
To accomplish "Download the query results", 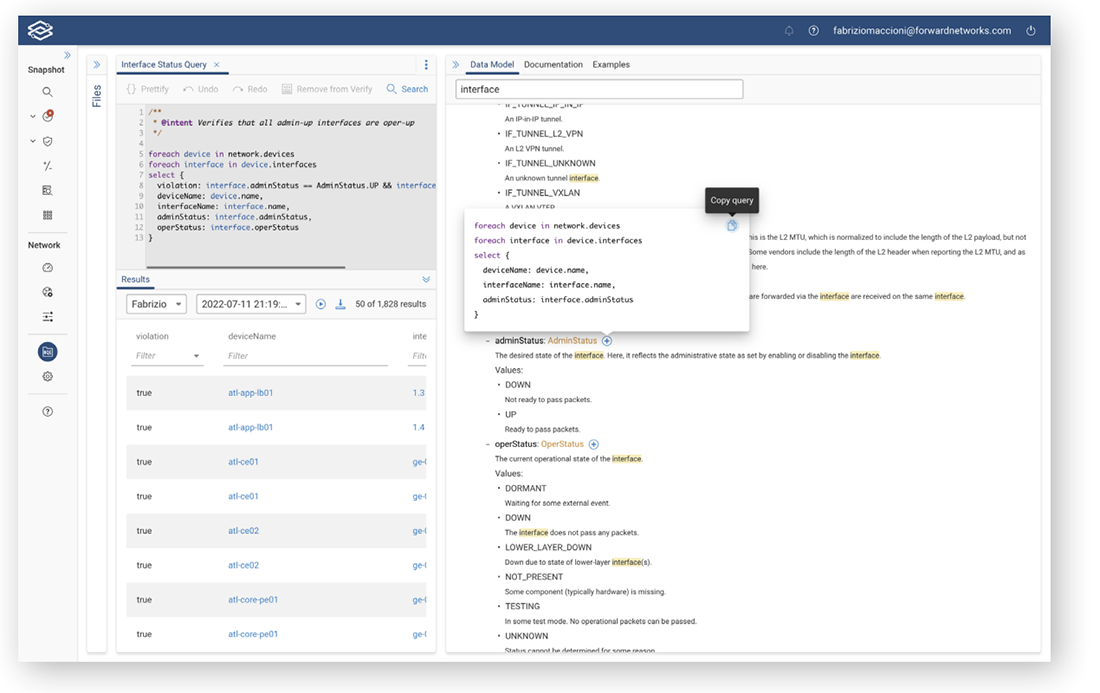I will point(340,304).
